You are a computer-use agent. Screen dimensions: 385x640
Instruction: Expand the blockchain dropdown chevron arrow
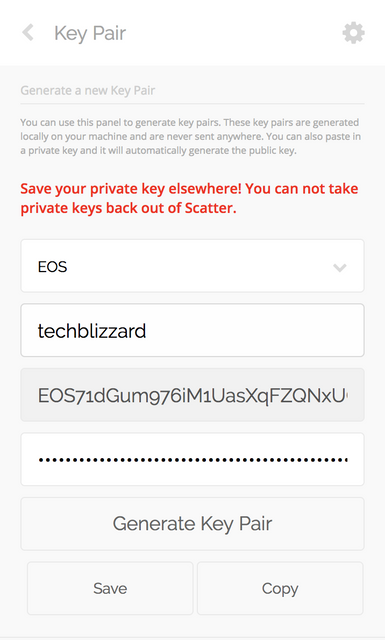pyautogui.click(x=340, y=268)
